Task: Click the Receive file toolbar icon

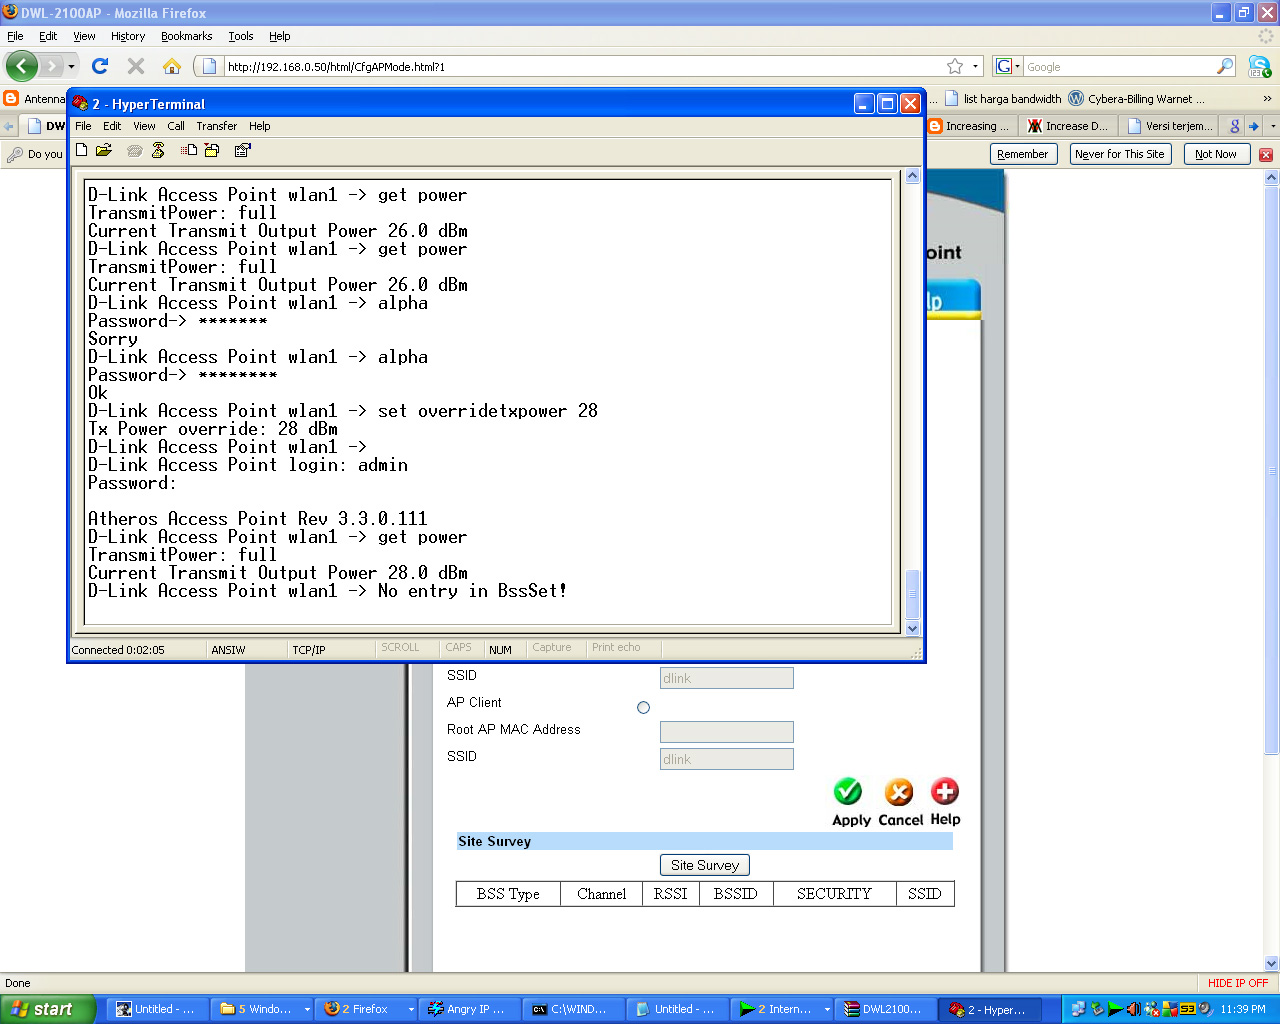Action: [212, 150]
